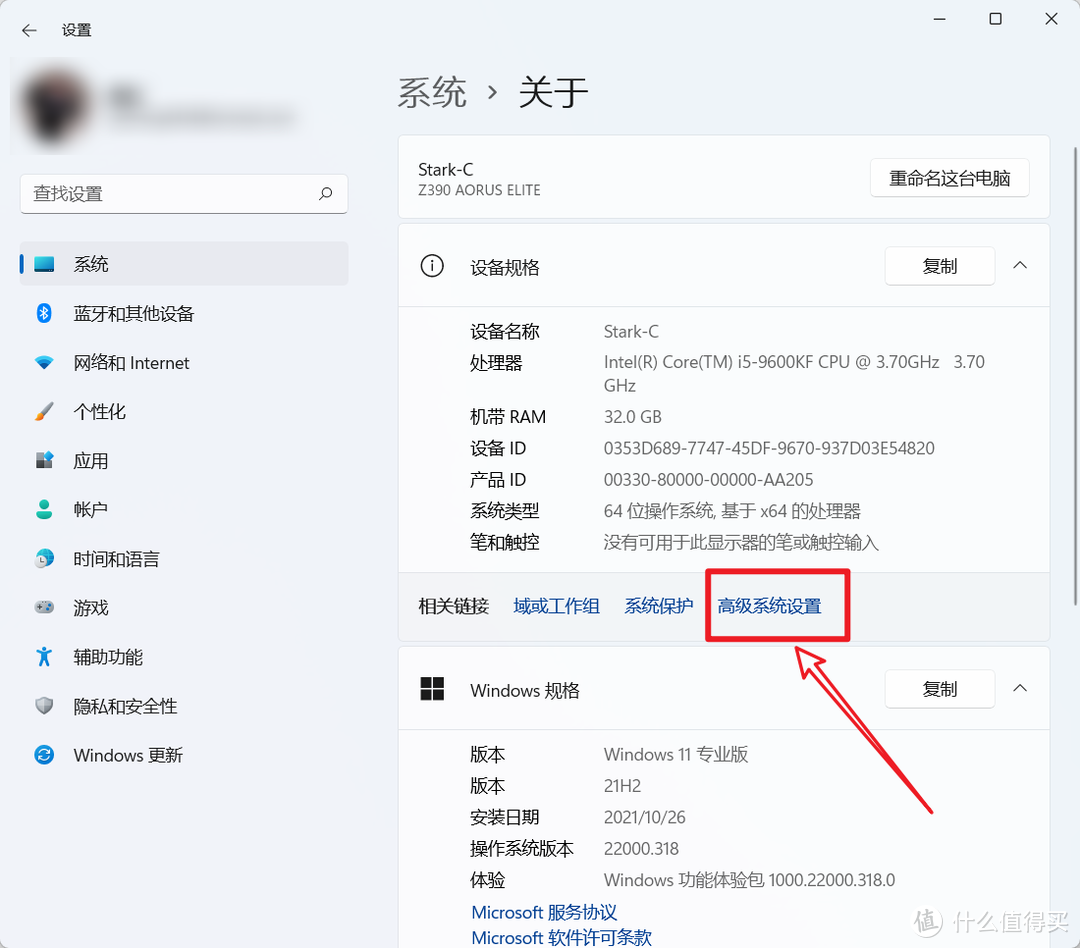Viewport: 1080px width, 948px height.
Task: Collapse the 设备规格 section
Action: click(1020, 266)
